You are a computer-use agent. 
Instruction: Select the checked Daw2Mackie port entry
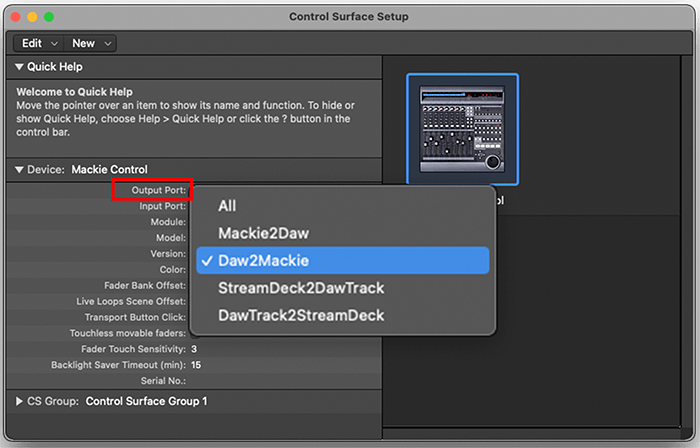pos(343,261)
